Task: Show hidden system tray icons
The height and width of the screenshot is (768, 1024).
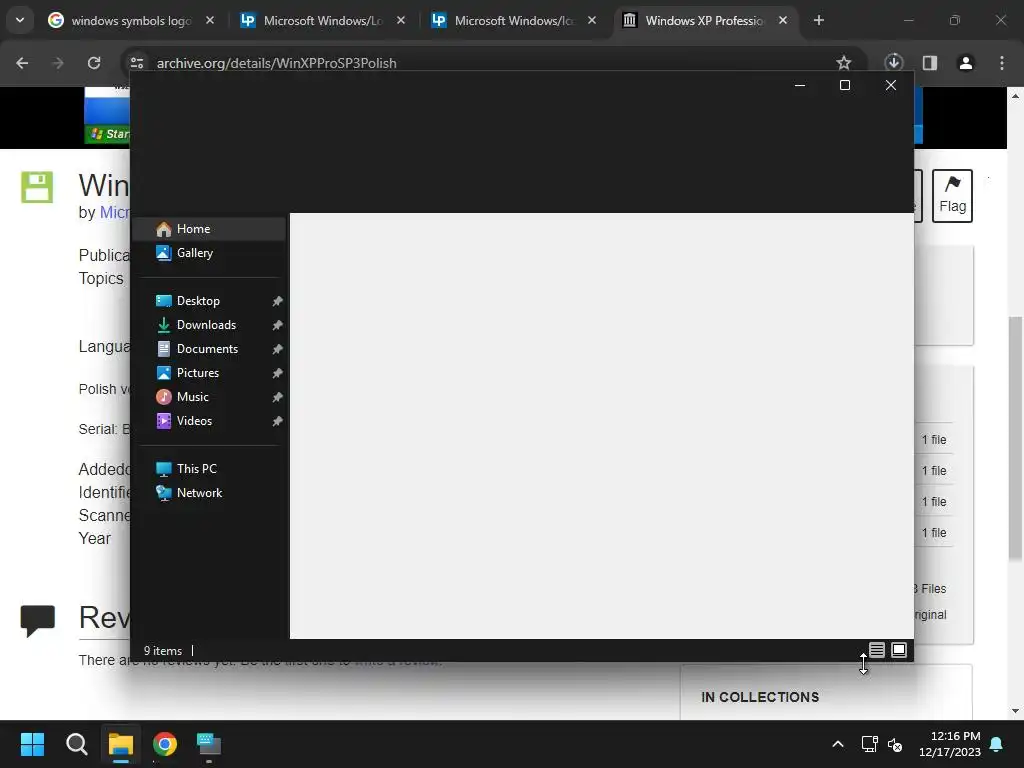Action: pyautogui.click(x=838, y=744)
